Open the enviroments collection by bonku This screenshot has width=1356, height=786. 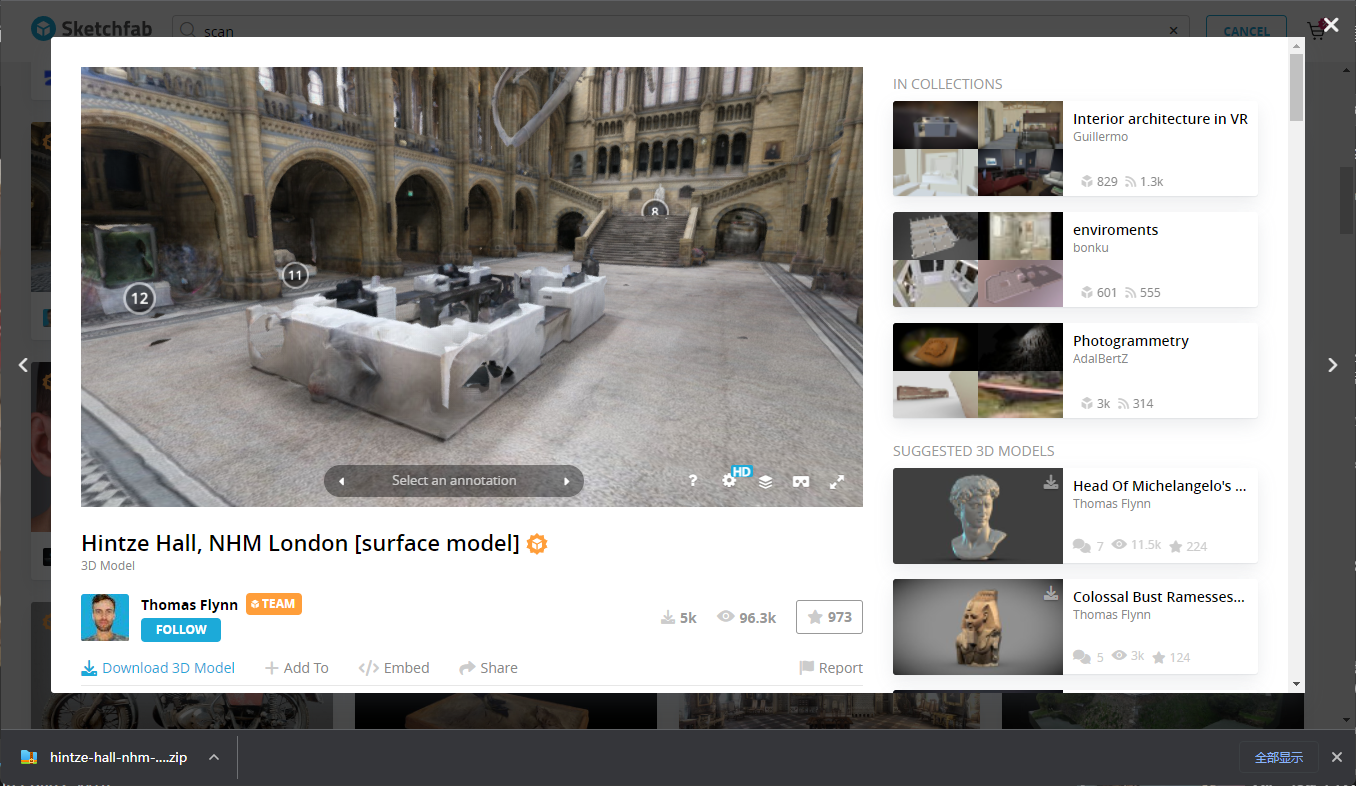pyautogui.click(x=1115, y=230)
